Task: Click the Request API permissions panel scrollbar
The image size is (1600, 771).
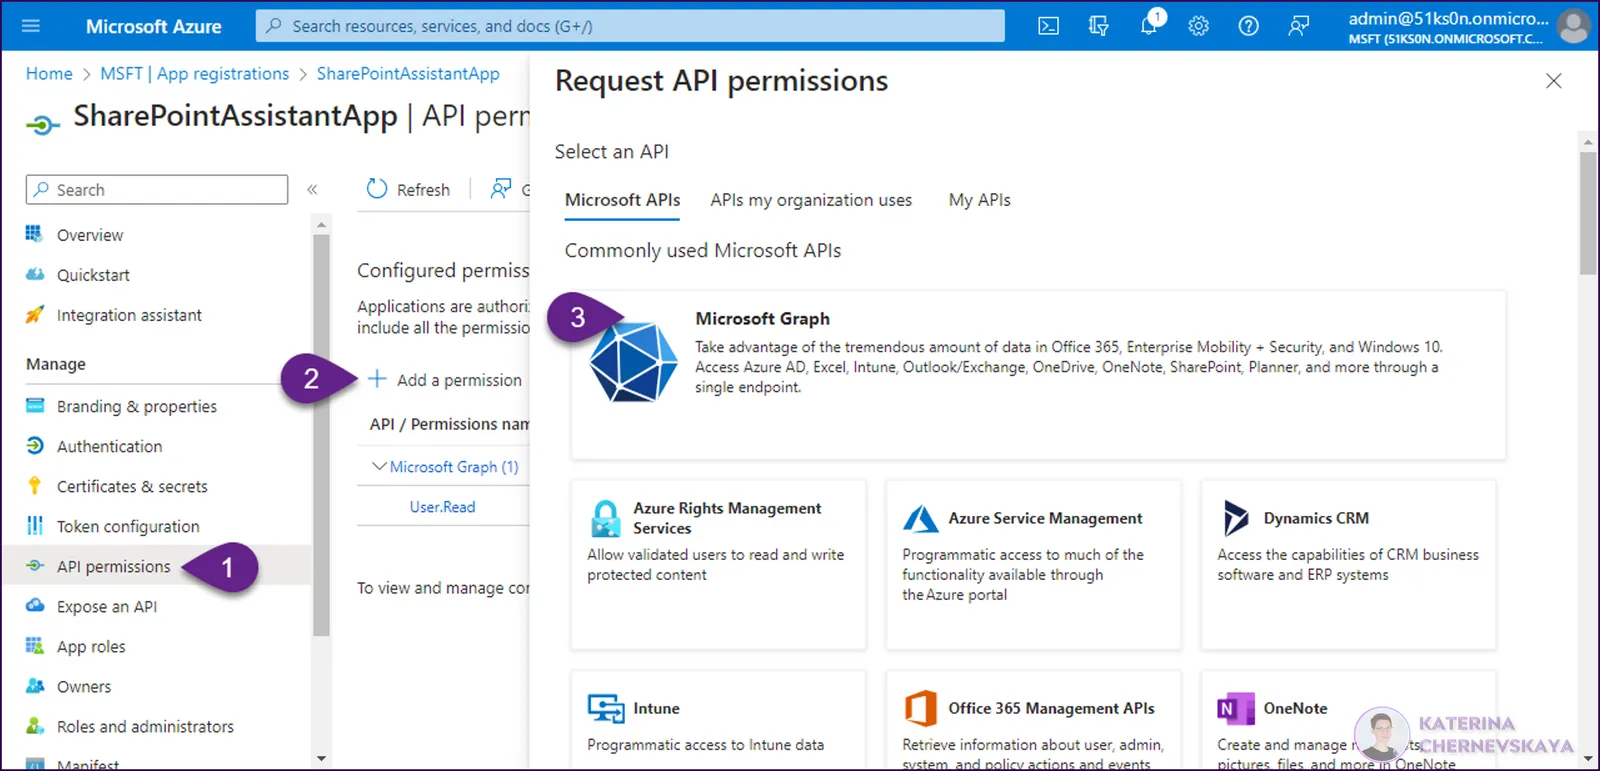Action: [1588, 212]
